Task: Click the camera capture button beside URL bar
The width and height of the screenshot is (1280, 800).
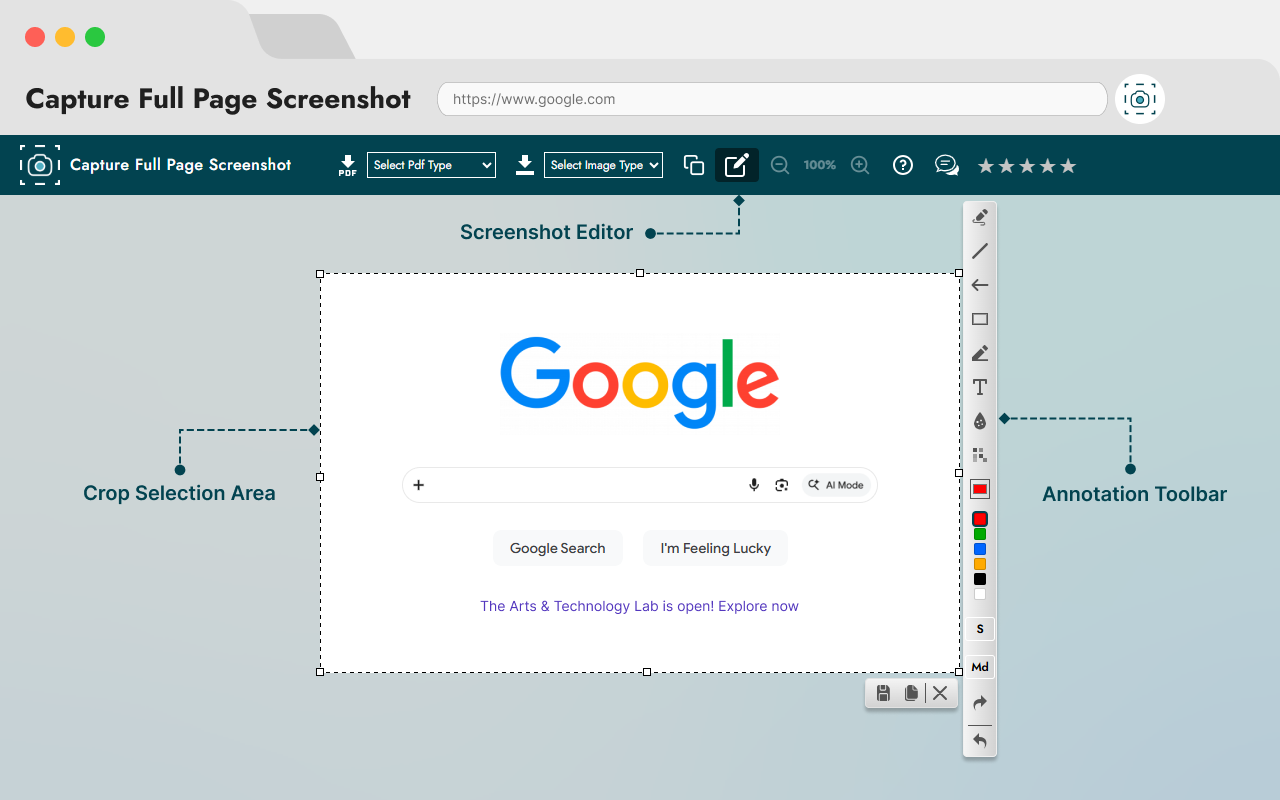Action: point(1140,99)
